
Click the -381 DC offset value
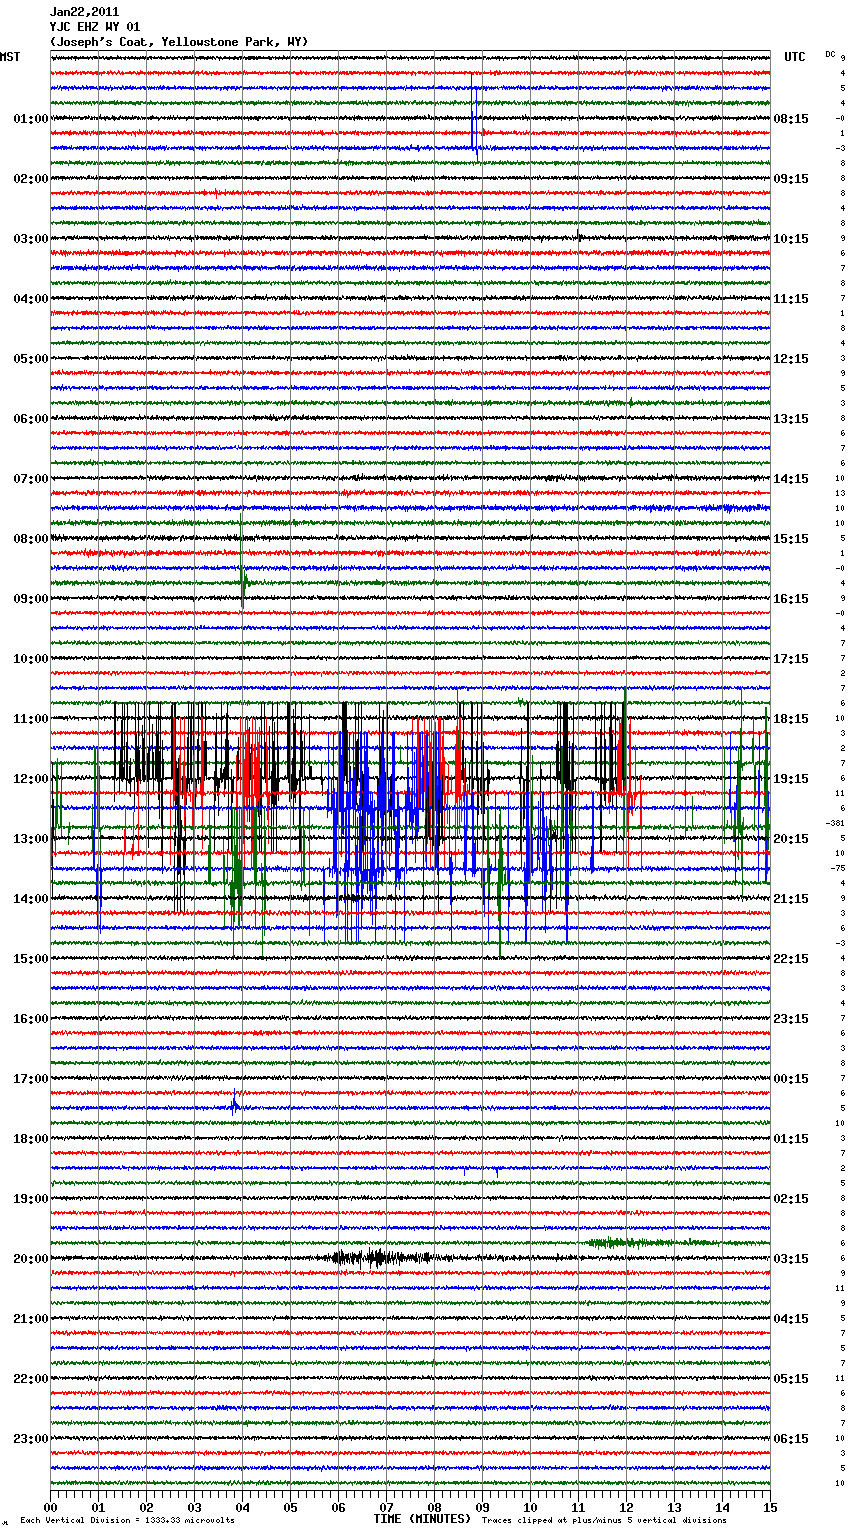tap(835, 823)
